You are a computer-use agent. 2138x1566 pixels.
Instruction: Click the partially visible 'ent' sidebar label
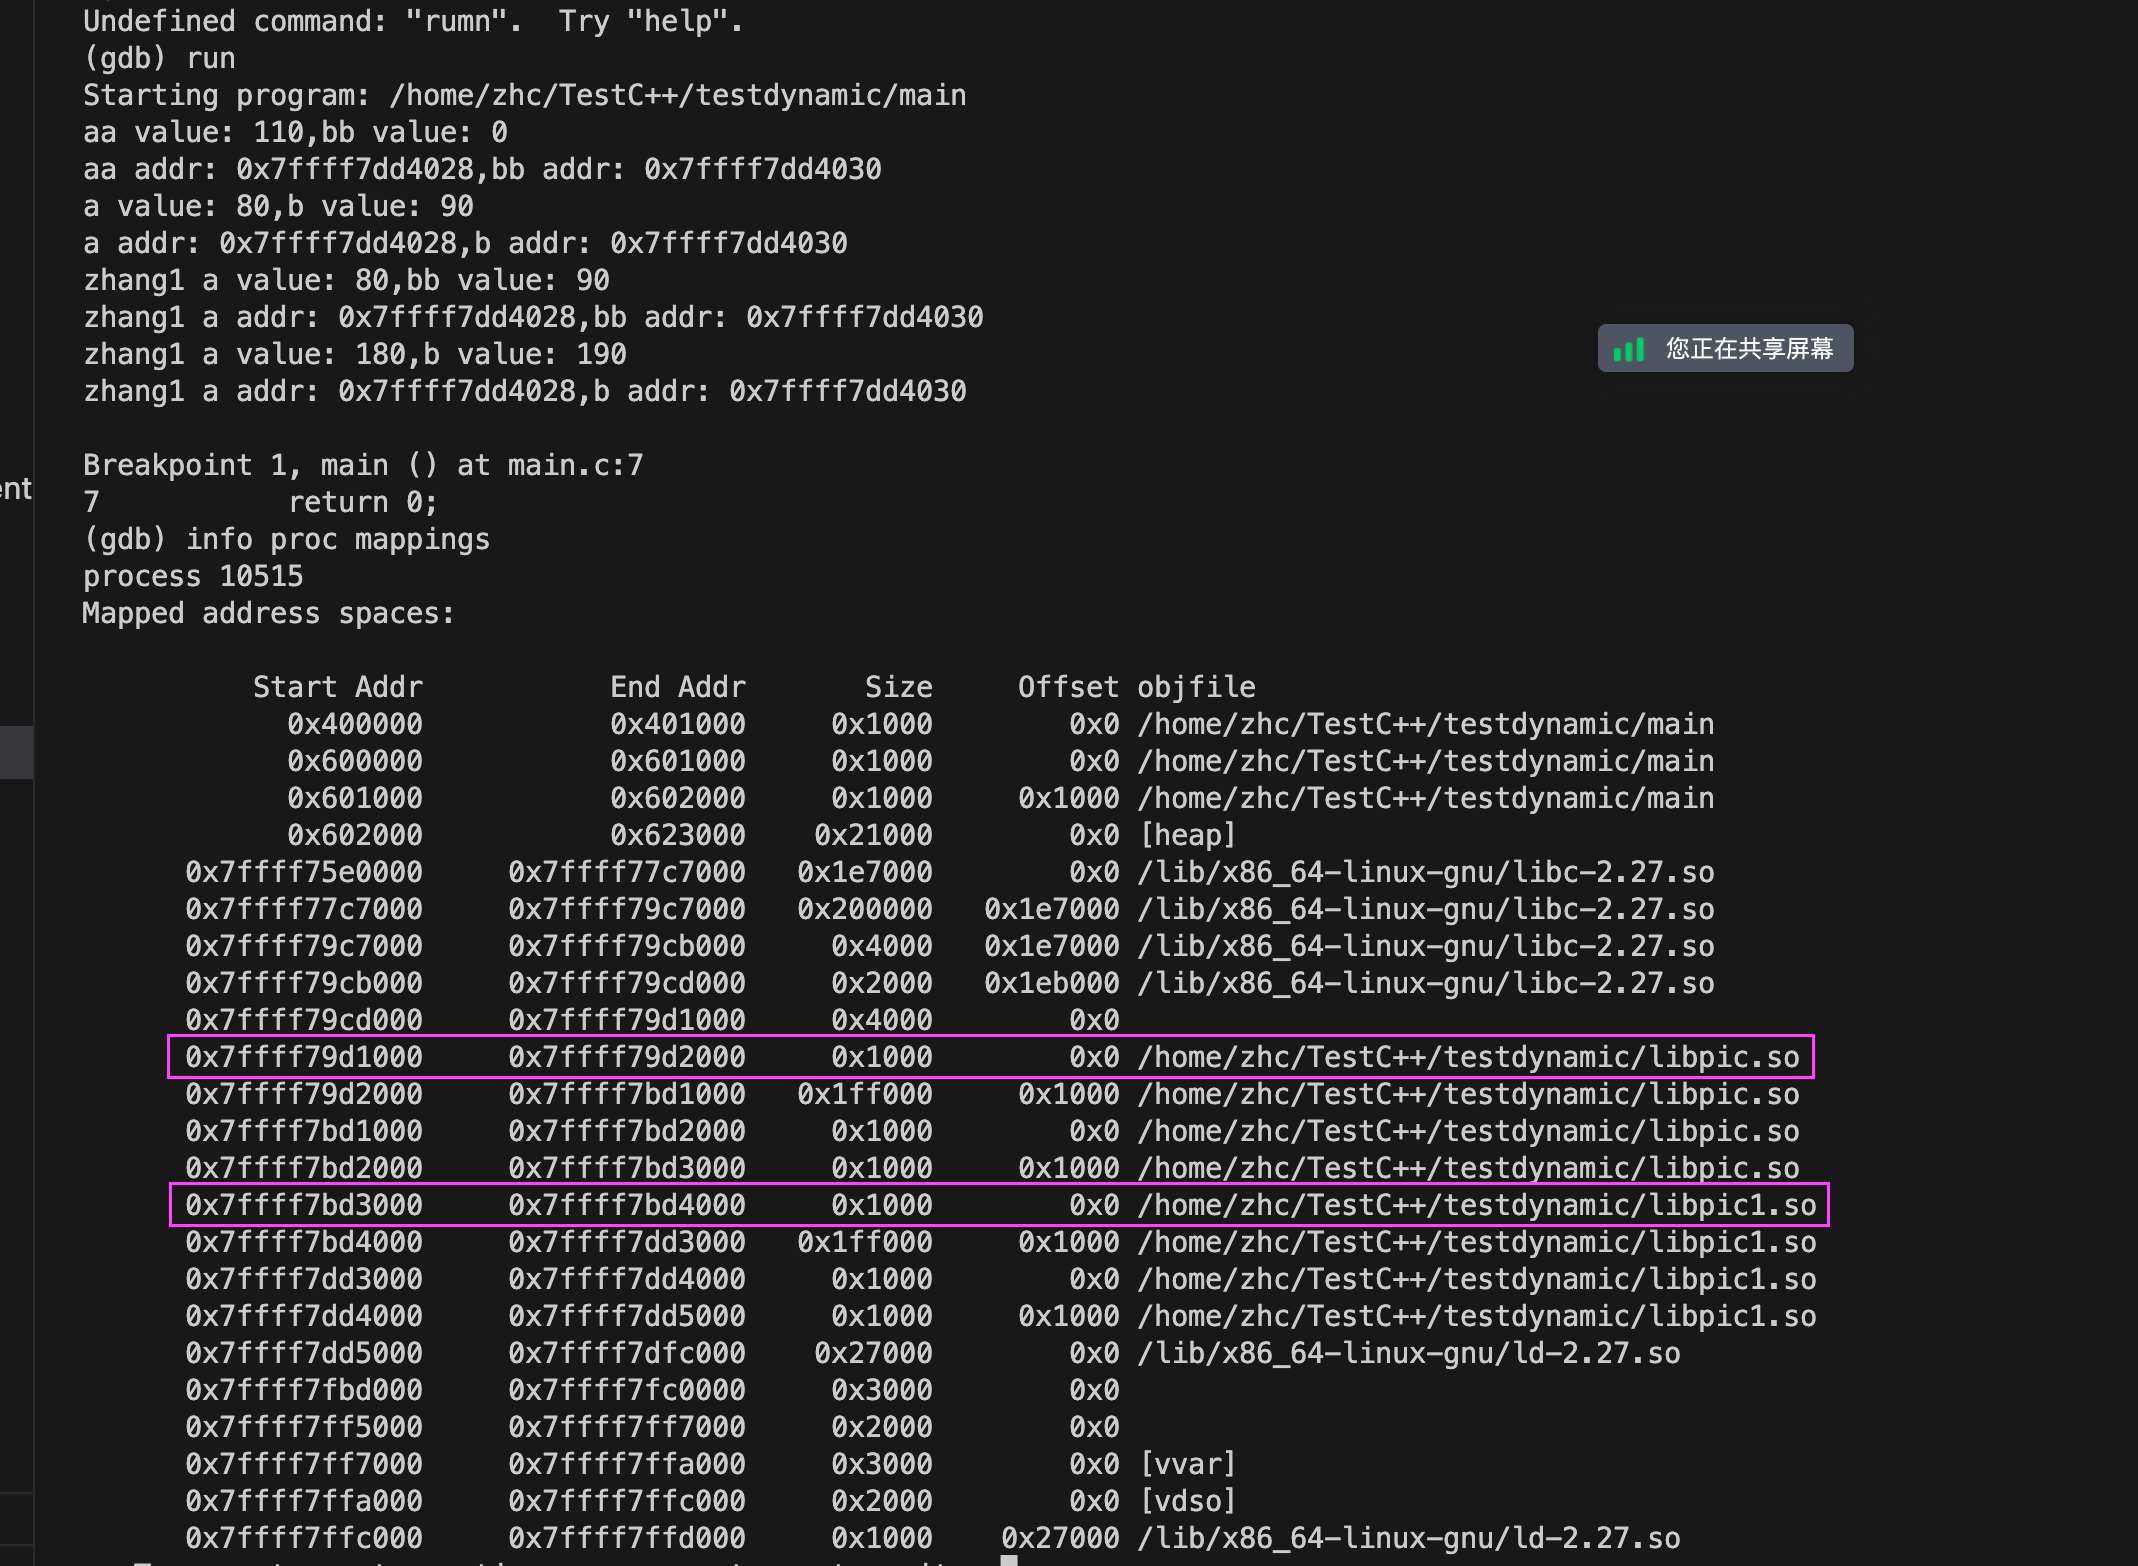pyautogui.click(x=16, y=489)
